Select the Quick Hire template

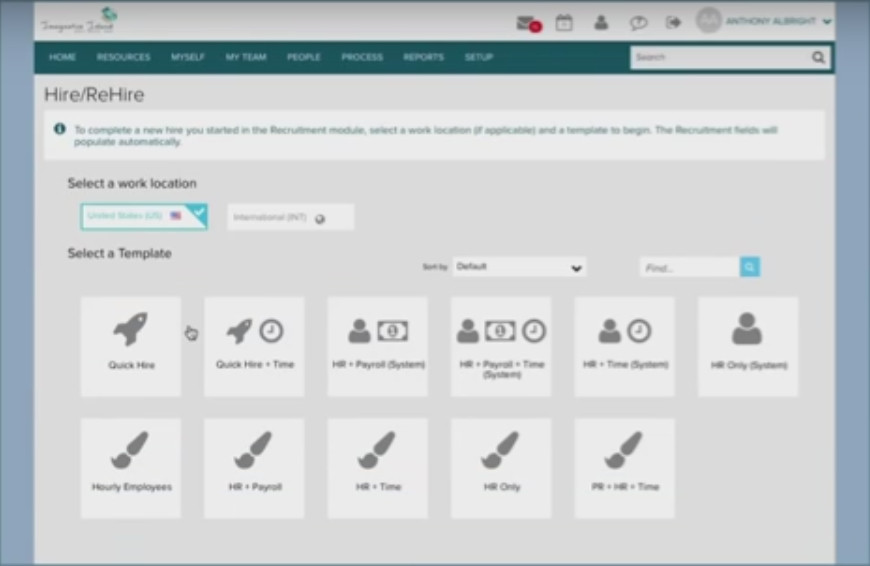pos(131,346)
